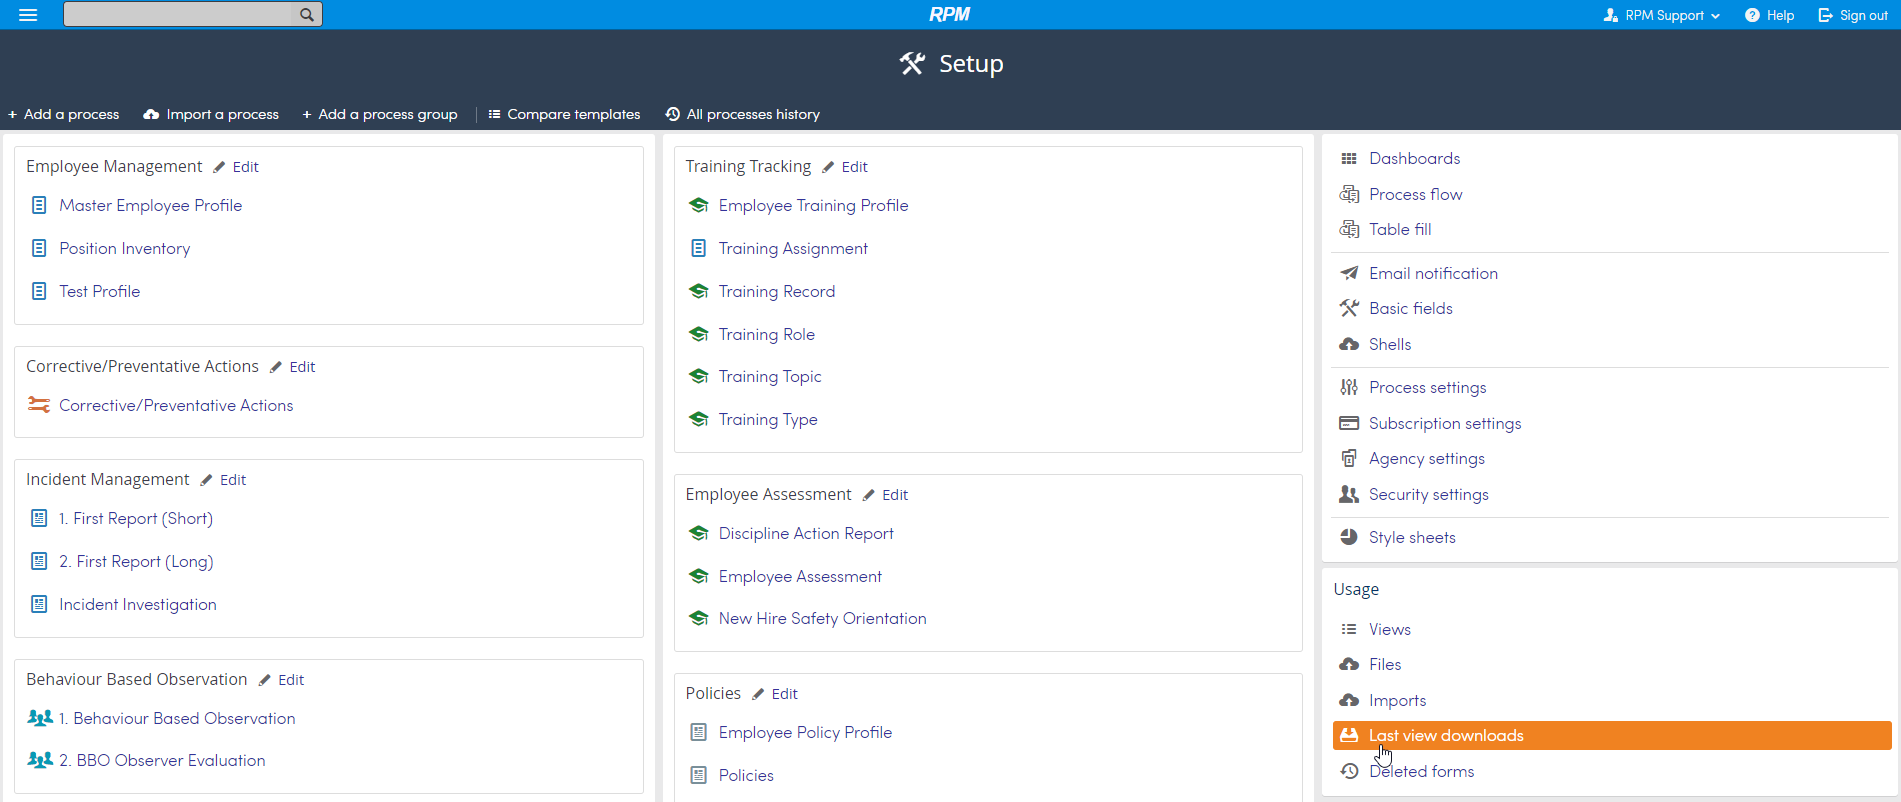The width and height of the screenshot is (1901, 802).
Task: Click inside the top search field
Action: 180,14
